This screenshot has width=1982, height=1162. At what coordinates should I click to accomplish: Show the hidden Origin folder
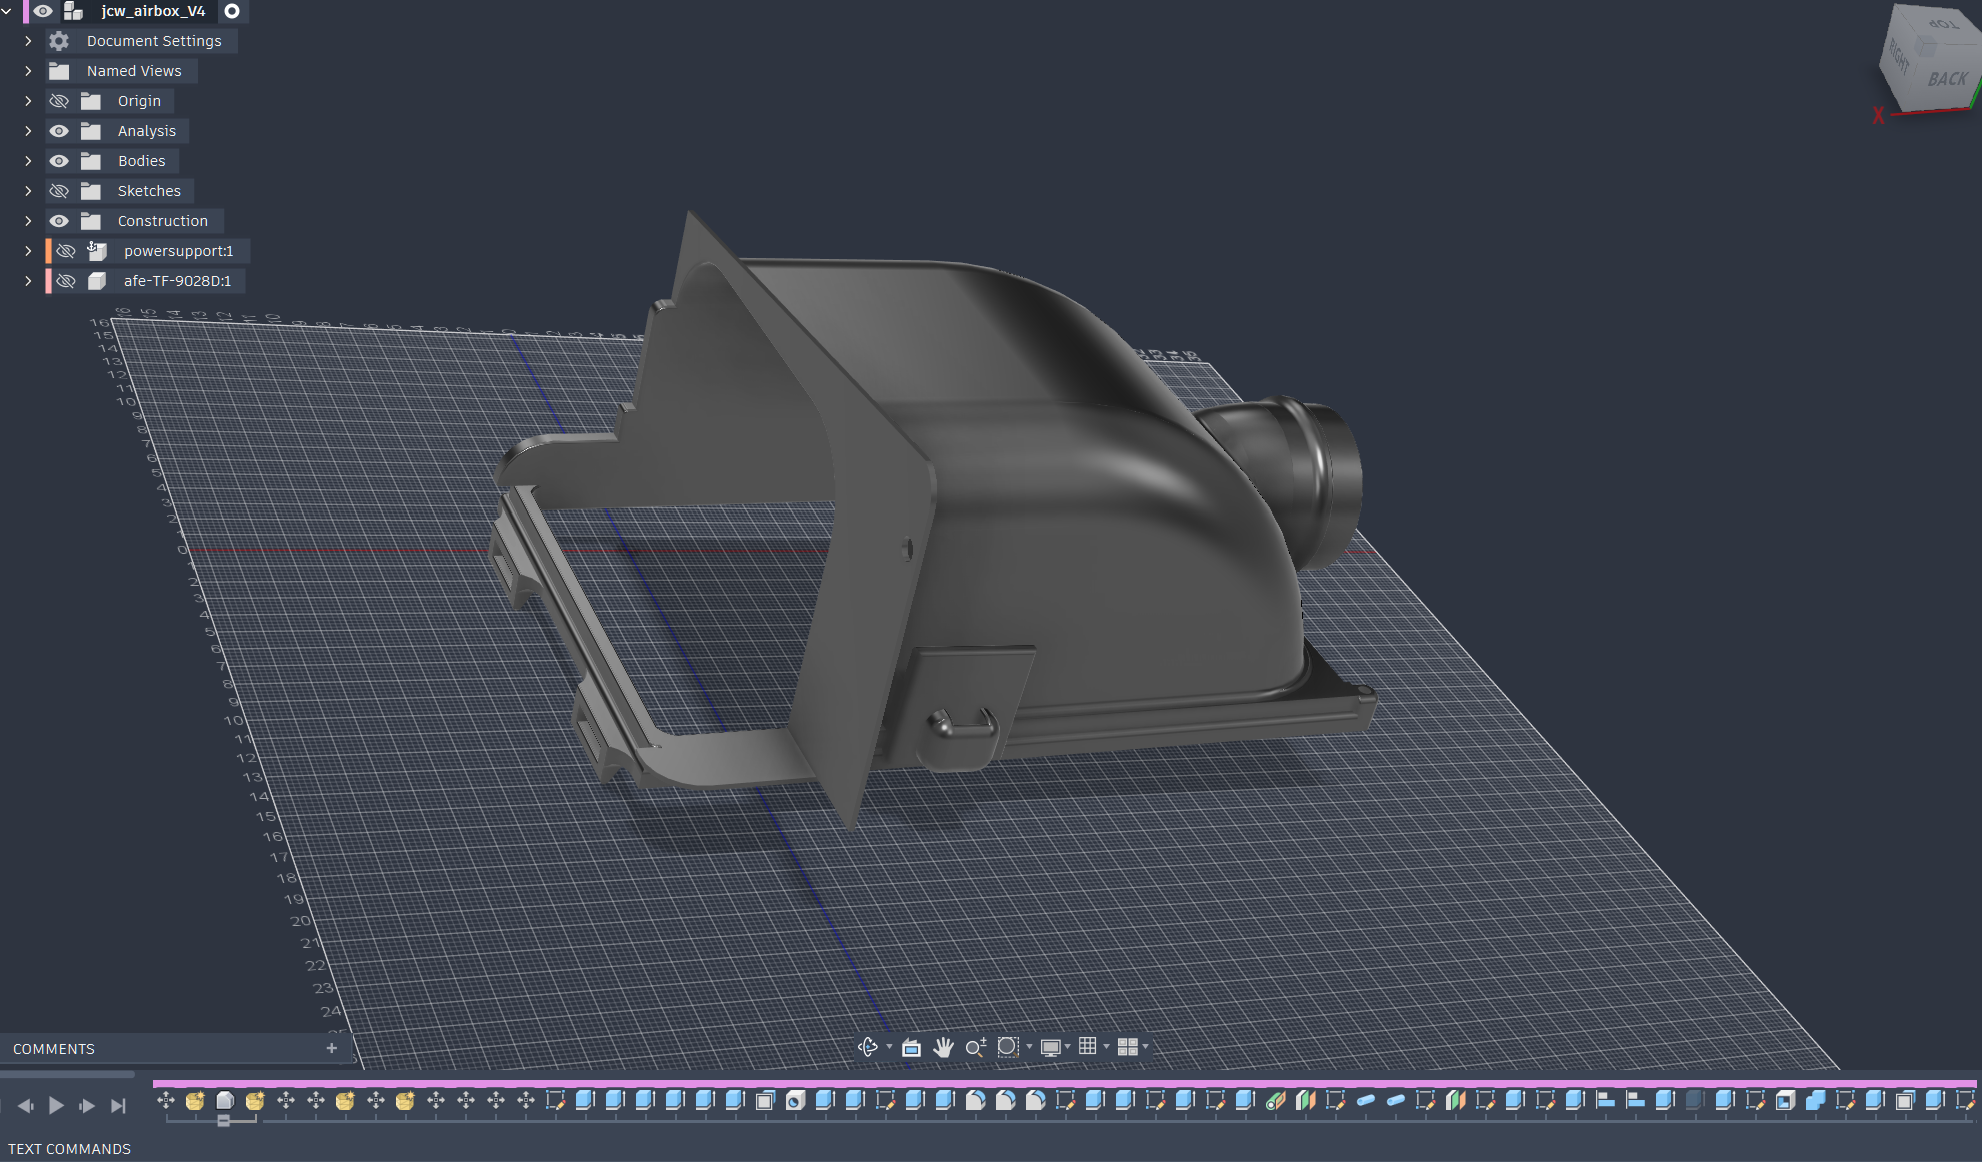[59, 101]
